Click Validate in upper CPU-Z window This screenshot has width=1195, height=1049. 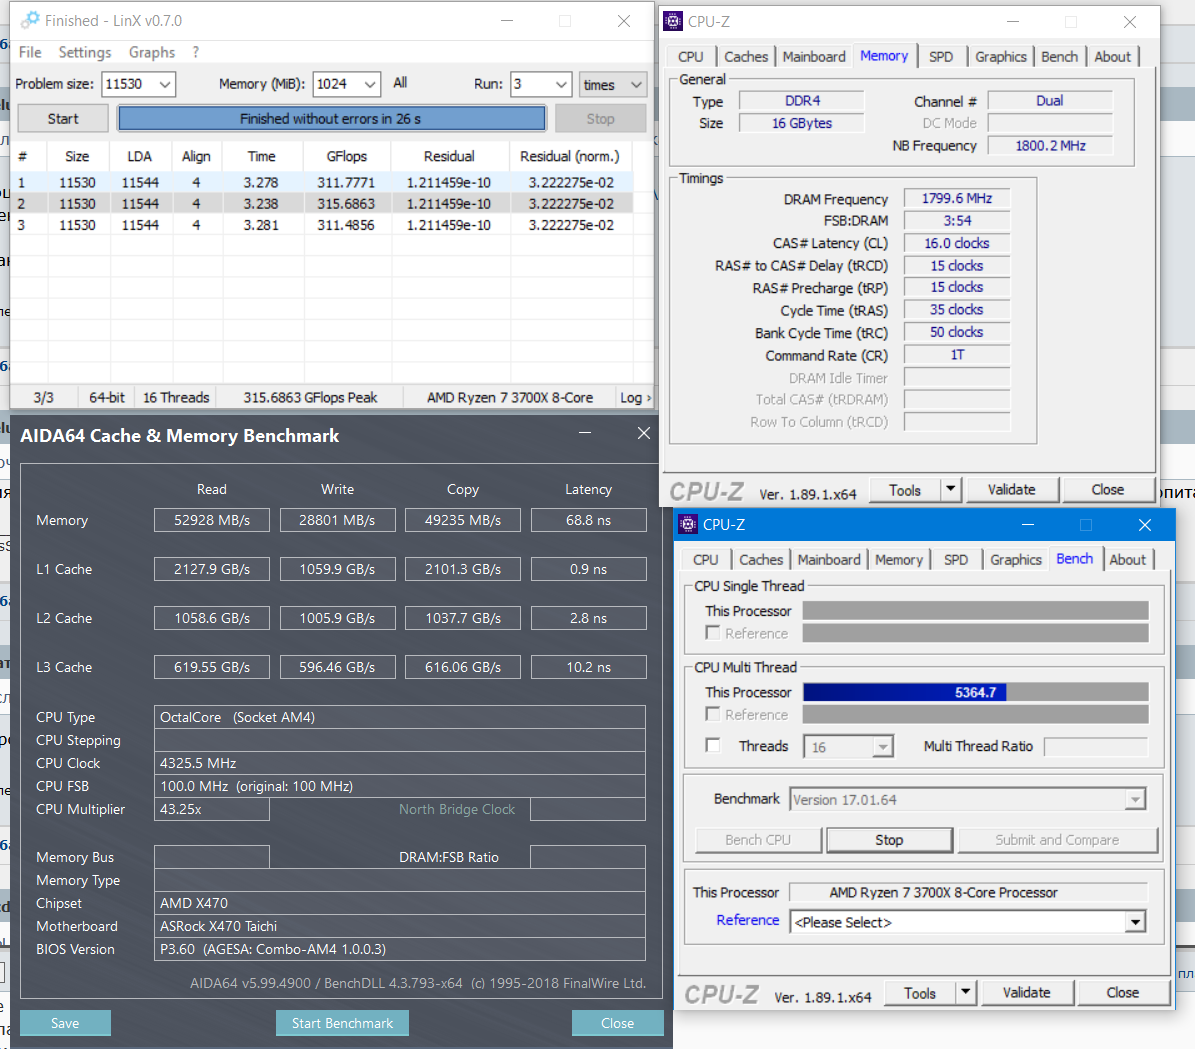(x=1011, y=489)
